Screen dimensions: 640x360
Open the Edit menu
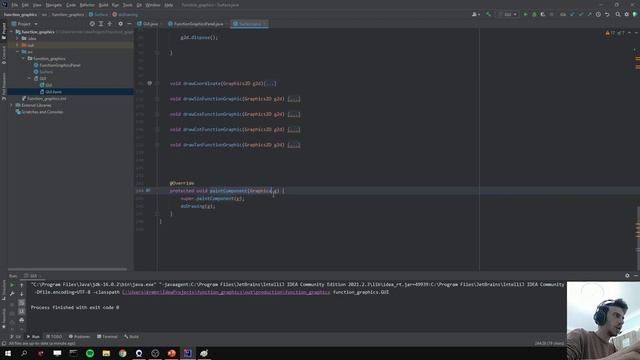(x=25, y=5)
